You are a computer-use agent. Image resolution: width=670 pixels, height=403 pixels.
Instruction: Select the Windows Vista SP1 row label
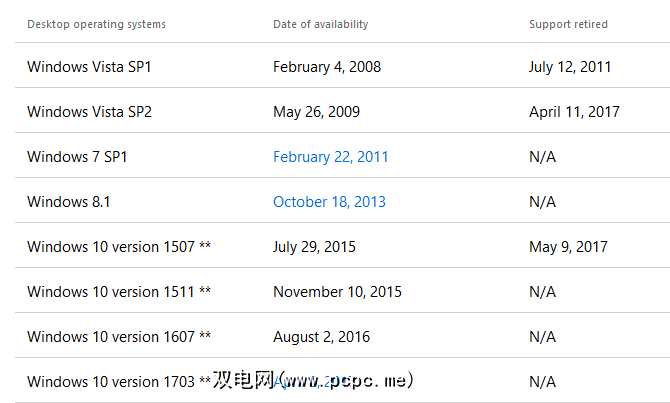click(x=89, y=67)
